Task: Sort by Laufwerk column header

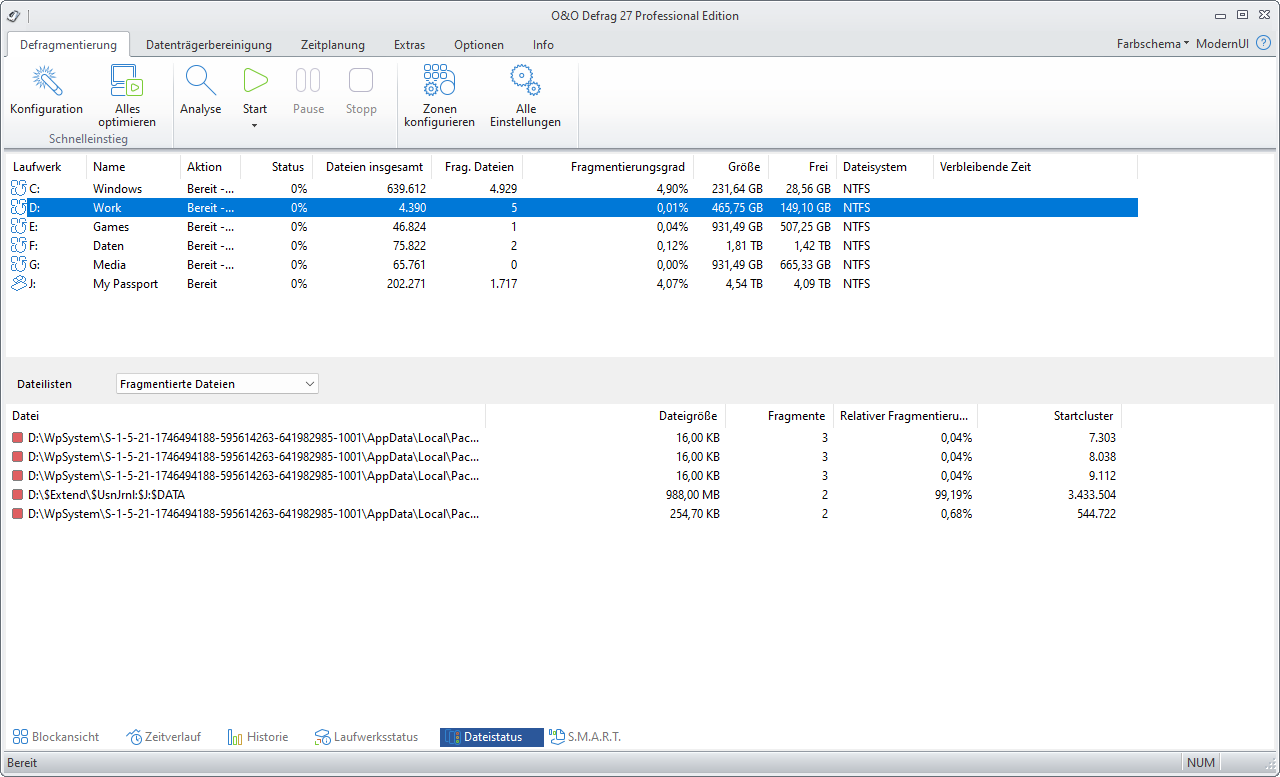Action: (46, 167)
